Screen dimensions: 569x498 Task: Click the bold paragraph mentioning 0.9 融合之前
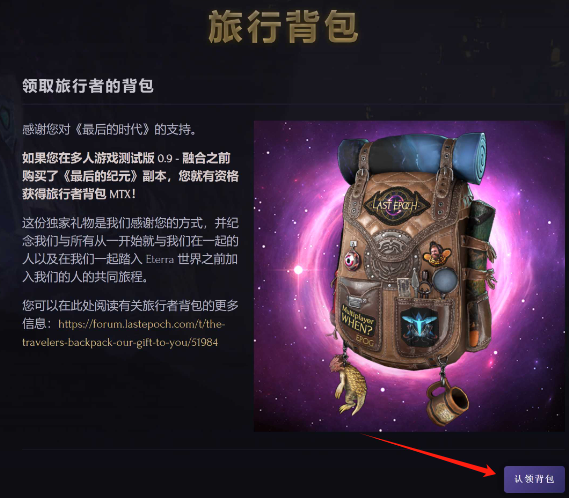(x=130, y=176)
